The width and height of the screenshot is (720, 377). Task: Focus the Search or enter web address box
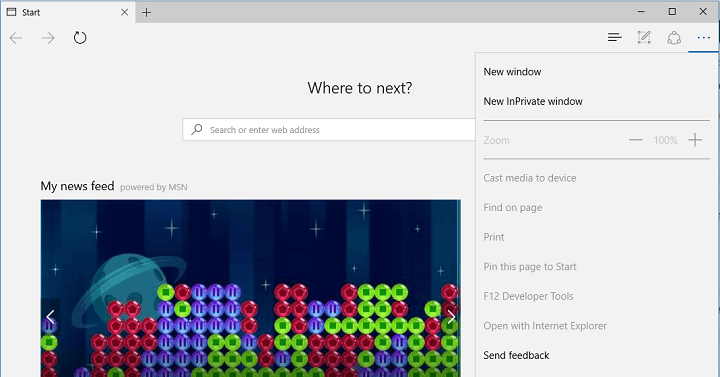pyautogui.click(x=329, y=129)
